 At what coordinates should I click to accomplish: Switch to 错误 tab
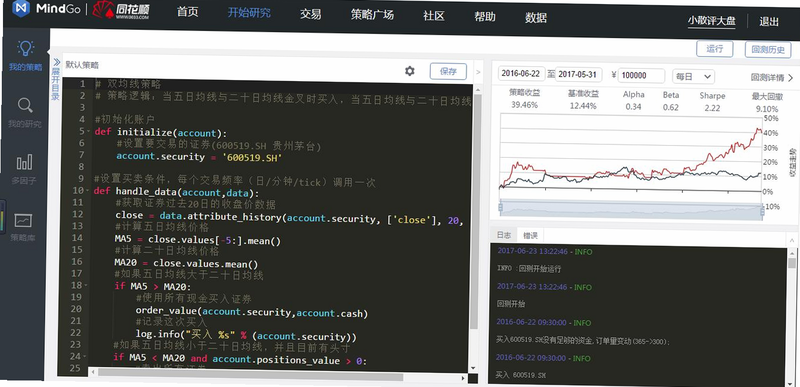(x=530, y=236)
